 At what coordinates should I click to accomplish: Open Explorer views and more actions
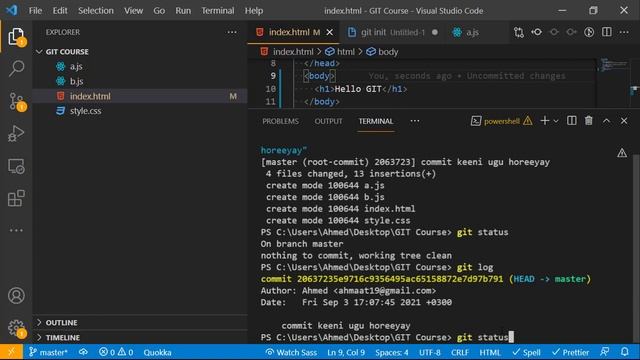[232, 32]
